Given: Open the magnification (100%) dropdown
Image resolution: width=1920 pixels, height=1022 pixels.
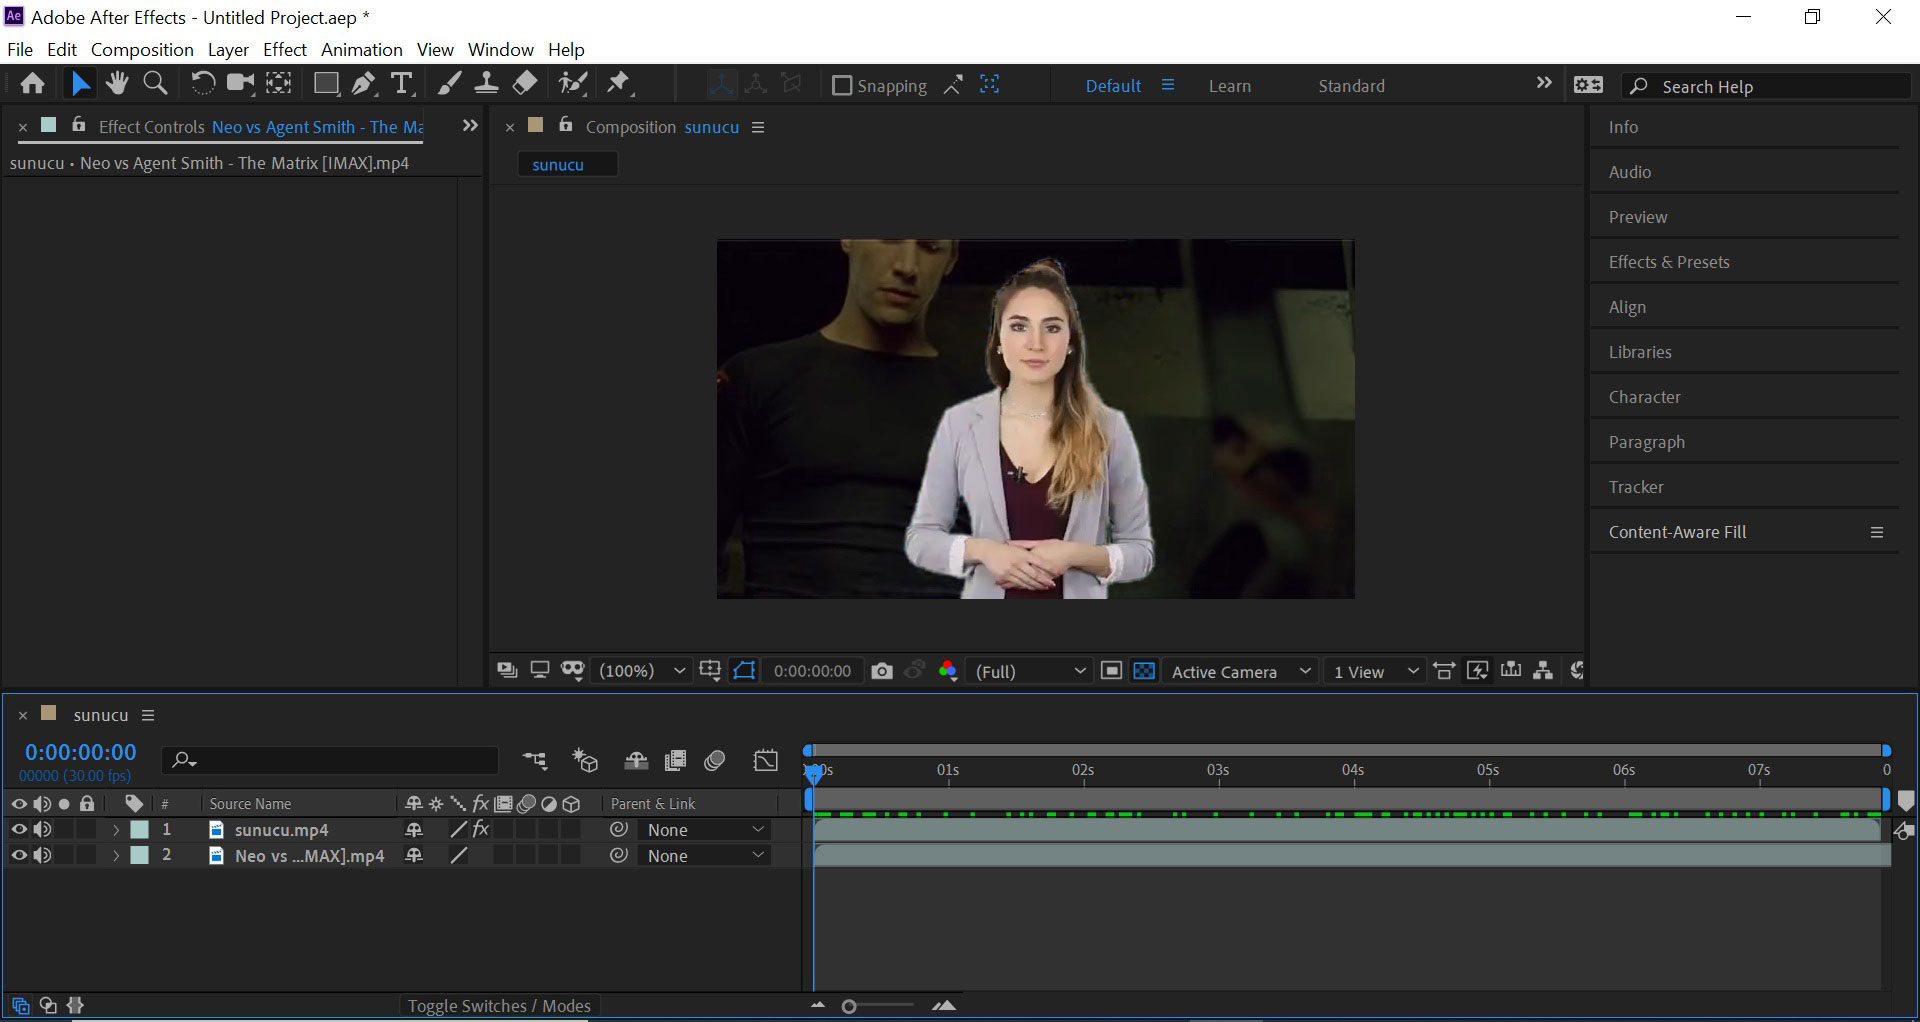Looking at the screenshot, I should pos(640,671).
